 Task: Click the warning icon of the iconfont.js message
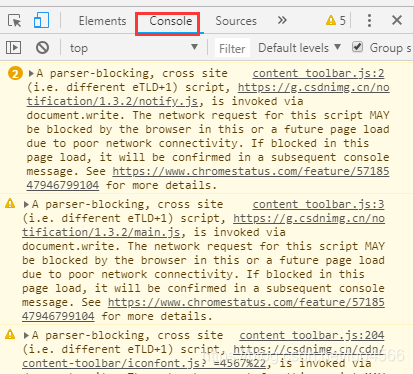point(10,334)
